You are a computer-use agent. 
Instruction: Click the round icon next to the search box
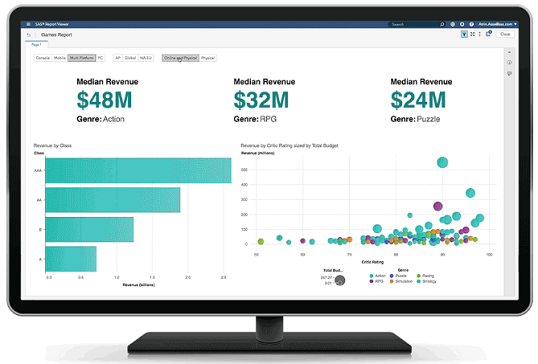(x=453, y=24)
